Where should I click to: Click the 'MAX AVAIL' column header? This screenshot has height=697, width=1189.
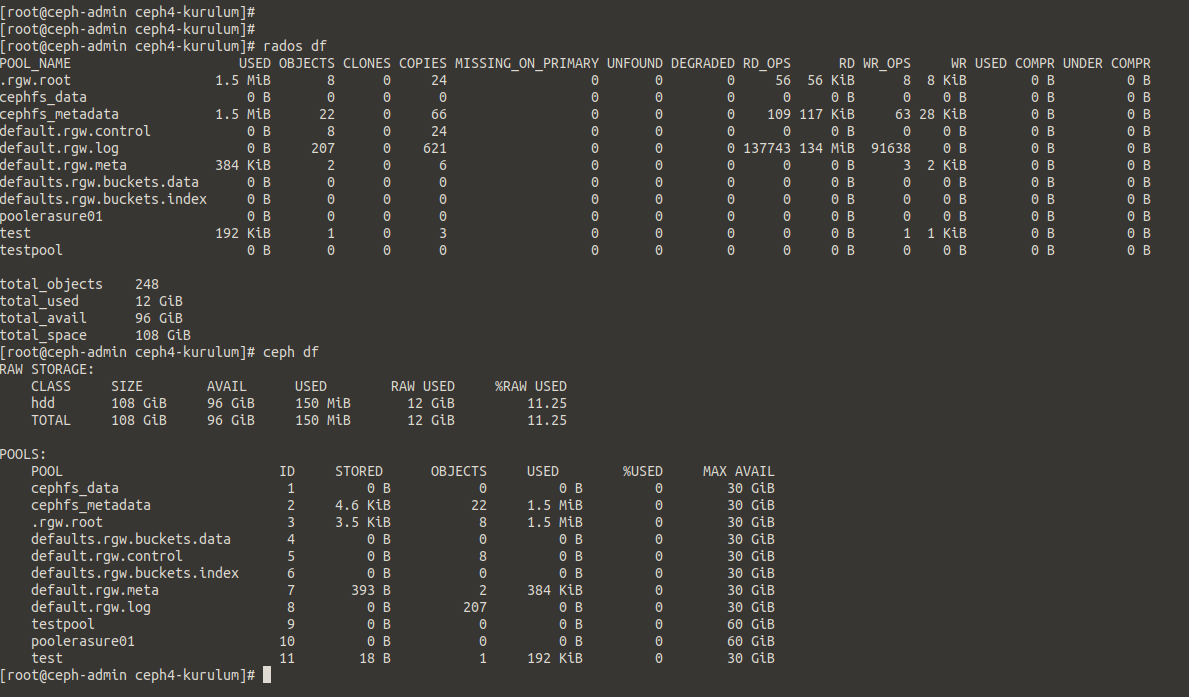(739, 471)
